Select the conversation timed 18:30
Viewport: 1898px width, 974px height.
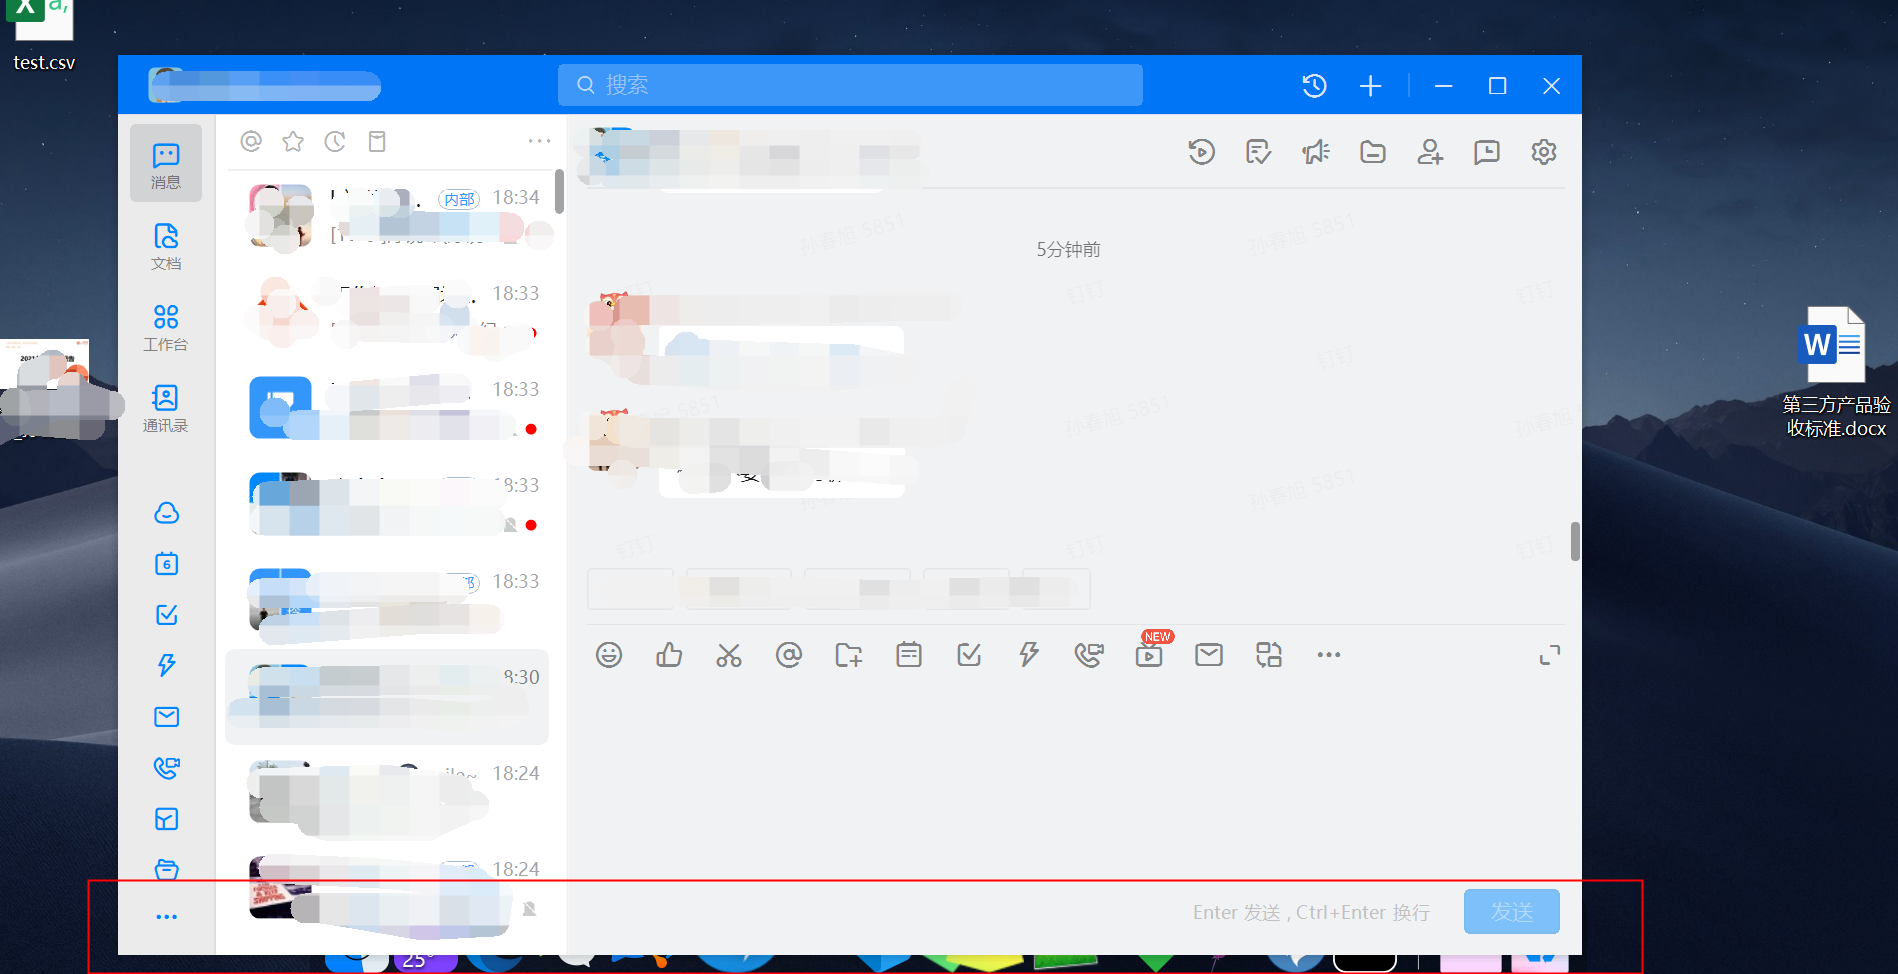(x=388, y=697)
